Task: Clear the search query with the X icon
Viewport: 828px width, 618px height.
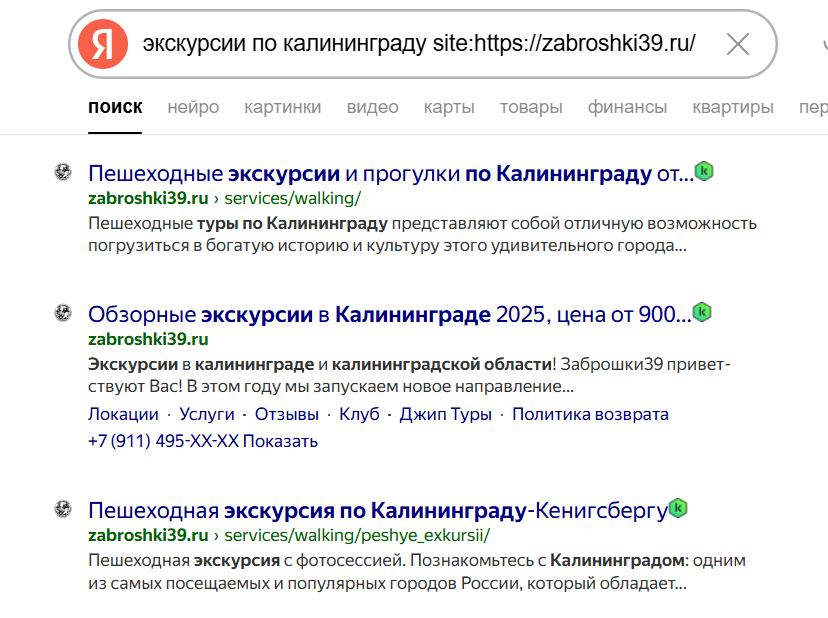Action: tap(738, 44)
